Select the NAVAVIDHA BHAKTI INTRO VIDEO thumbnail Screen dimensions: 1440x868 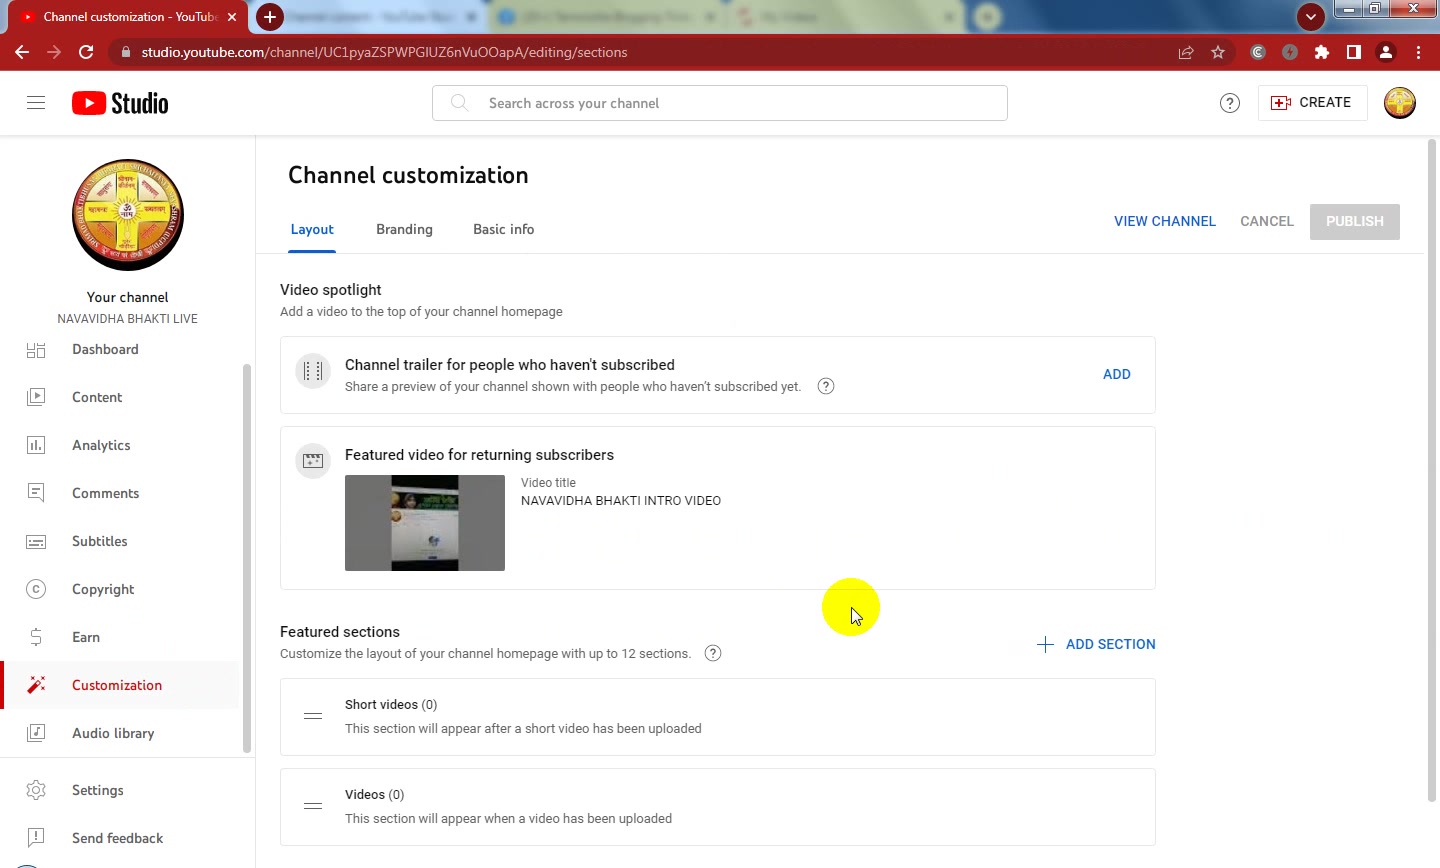pos(425,523)
